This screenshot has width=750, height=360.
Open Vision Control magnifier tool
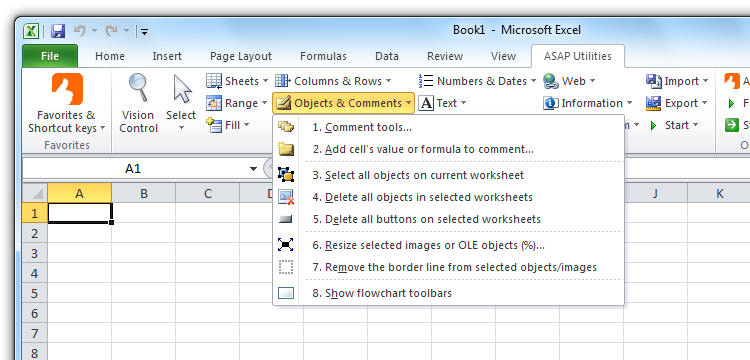138,103
